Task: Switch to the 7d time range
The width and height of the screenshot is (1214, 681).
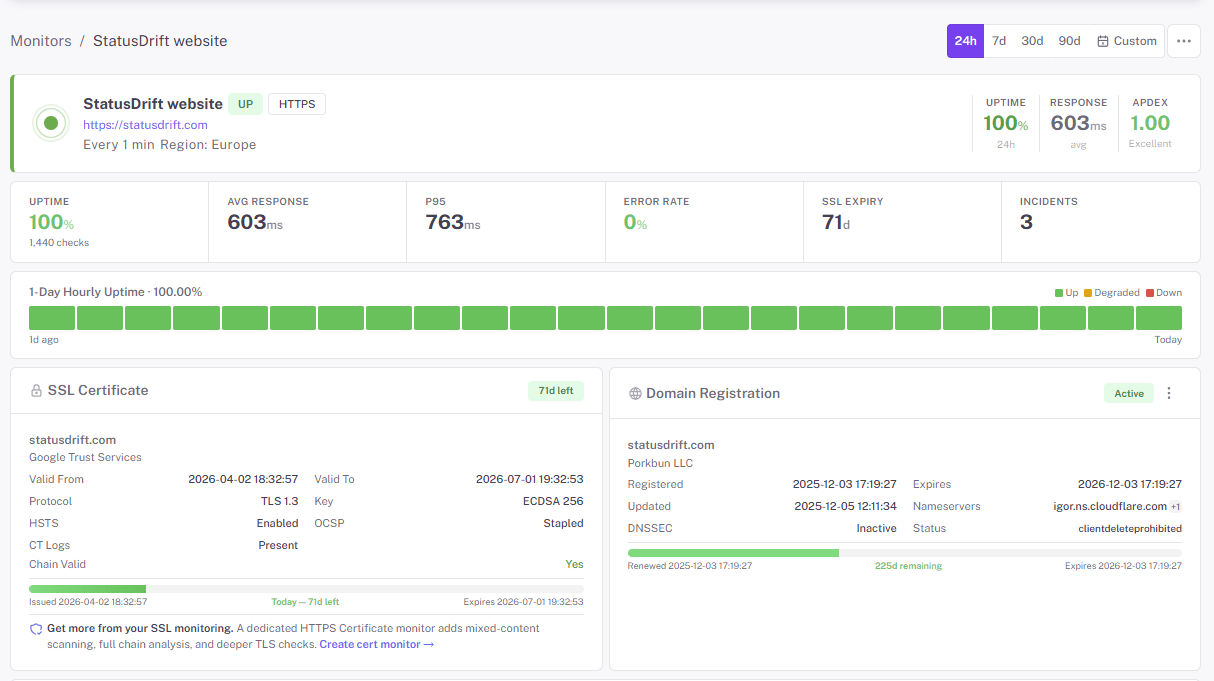Action: (x=999, y=41)
